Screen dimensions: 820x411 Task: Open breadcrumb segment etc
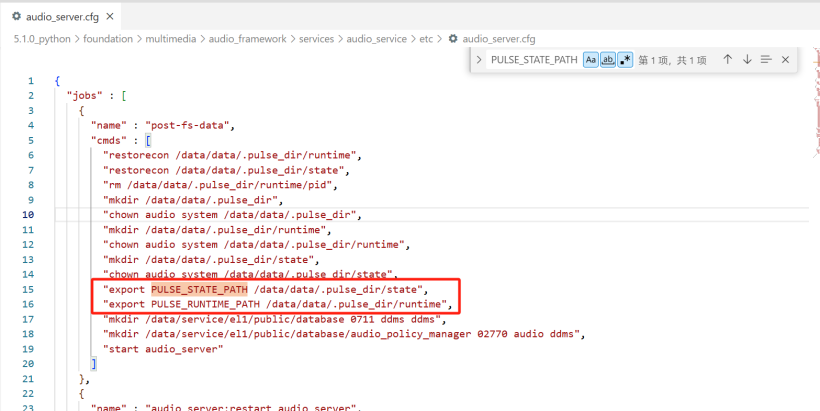426,39
